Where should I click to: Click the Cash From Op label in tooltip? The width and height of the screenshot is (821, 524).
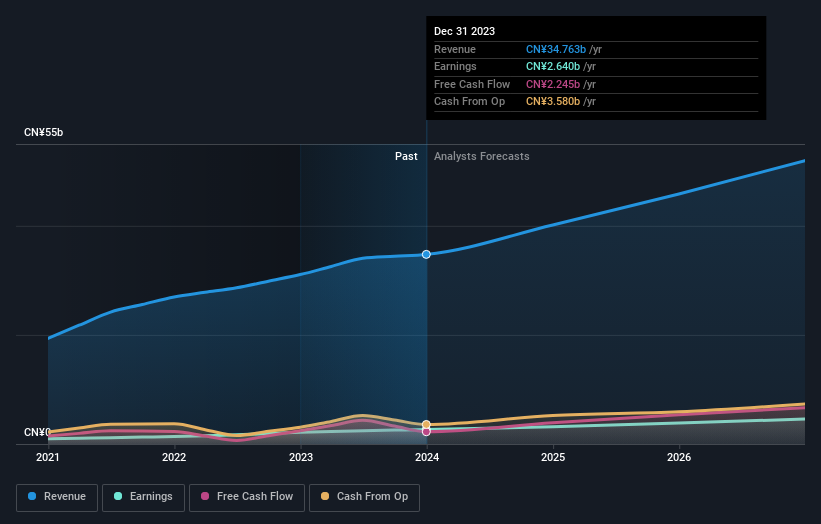(469, 102)
